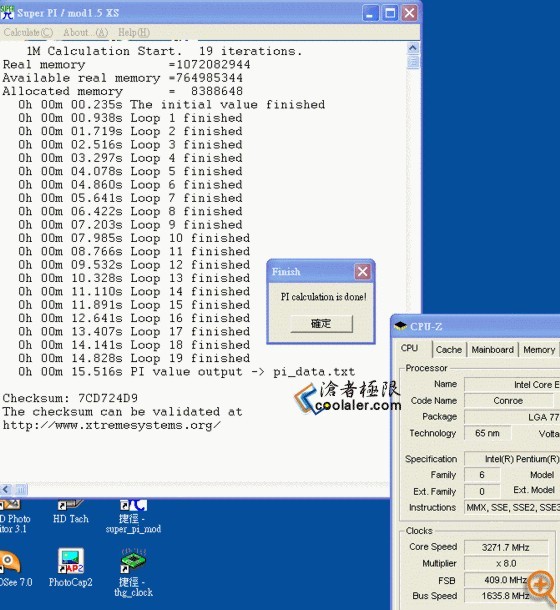
Task: Click the Loop 19 finished line
Action: (x=134, y=358)
